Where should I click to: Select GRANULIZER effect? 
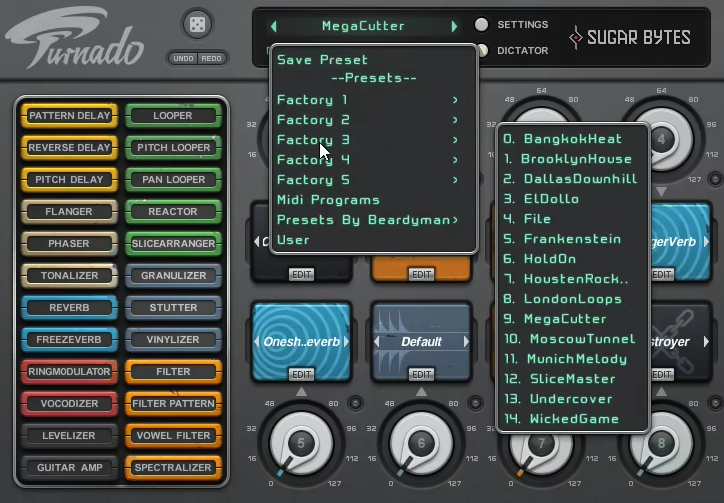[173, 275]
